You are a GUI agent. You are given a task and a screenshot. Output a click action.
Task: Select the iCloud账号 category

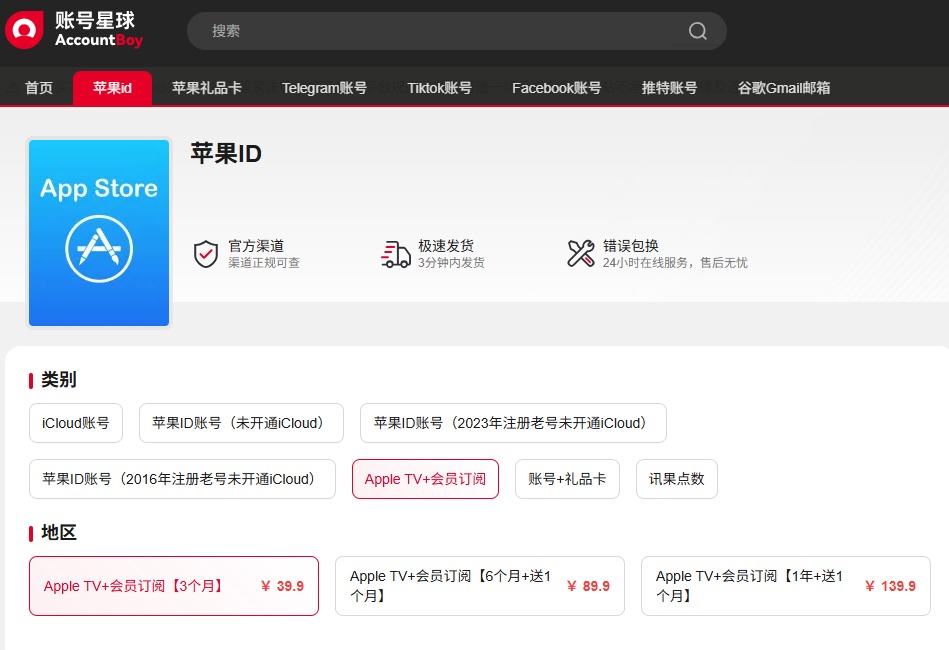click(76, 423)
